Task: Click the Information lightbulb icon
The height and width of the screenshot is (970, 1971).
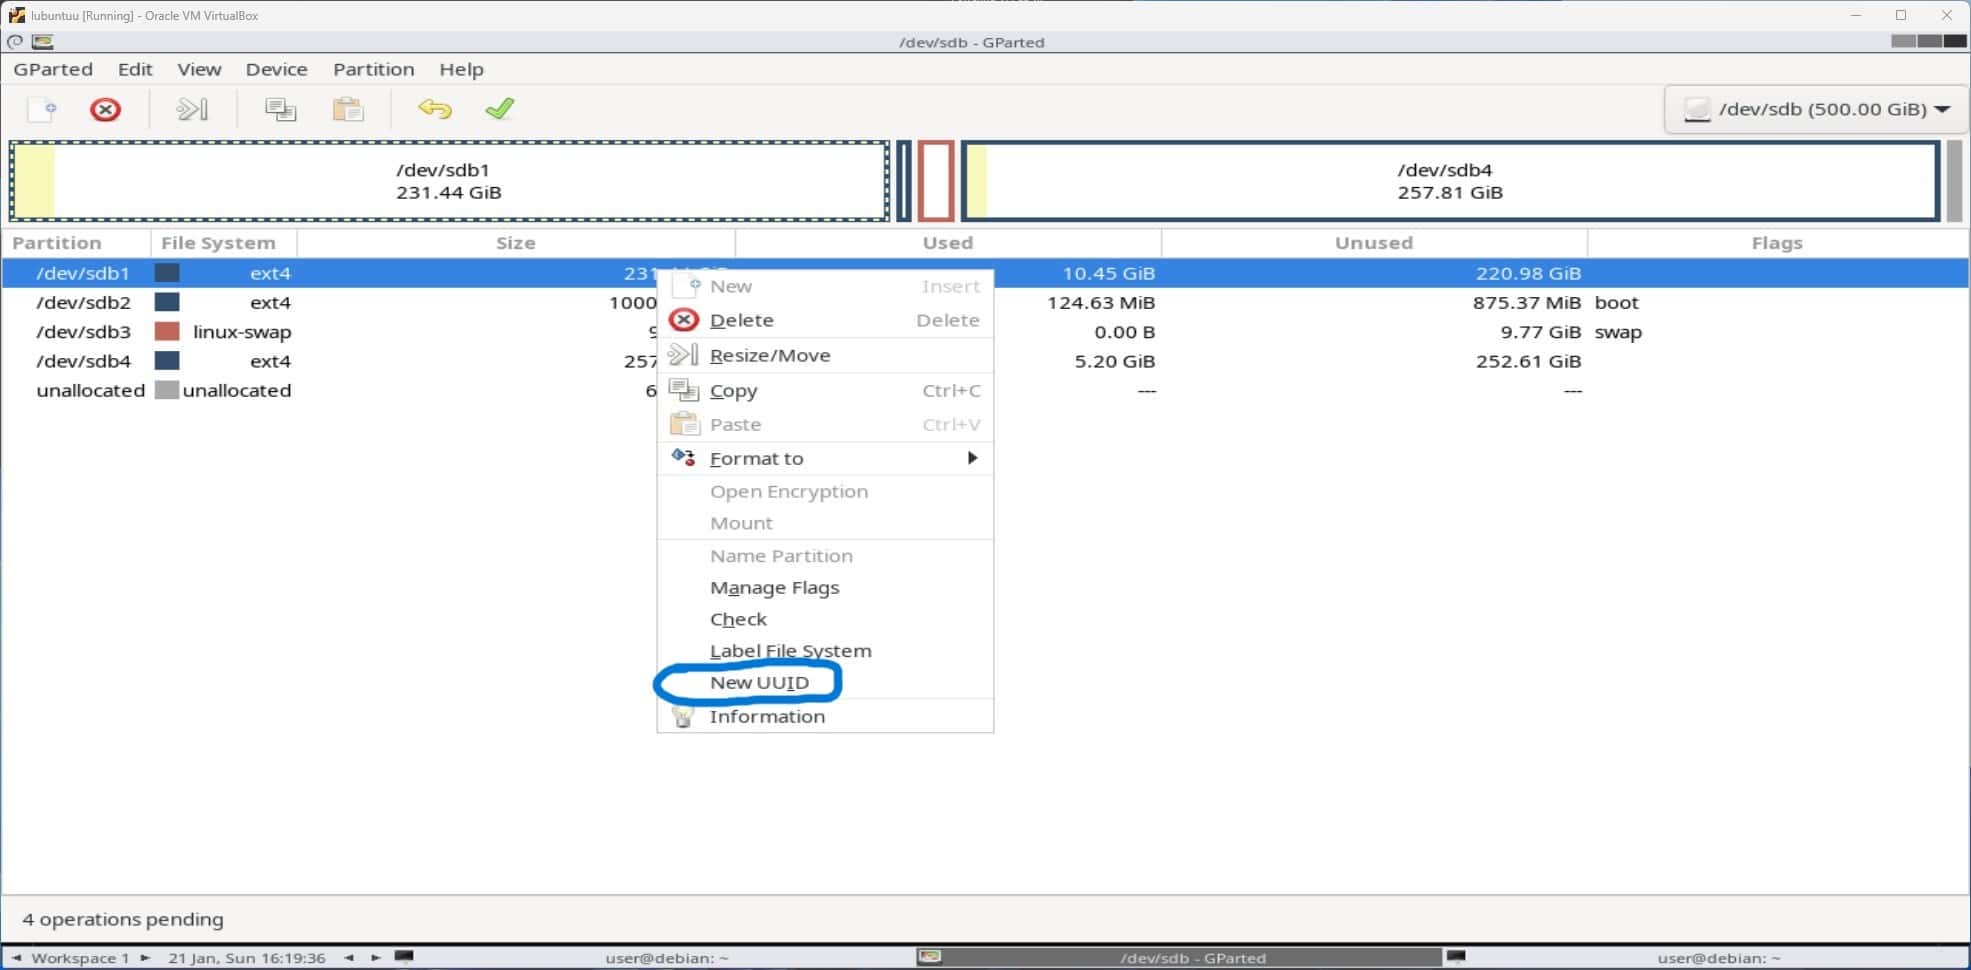Action: tap(683, 716)
